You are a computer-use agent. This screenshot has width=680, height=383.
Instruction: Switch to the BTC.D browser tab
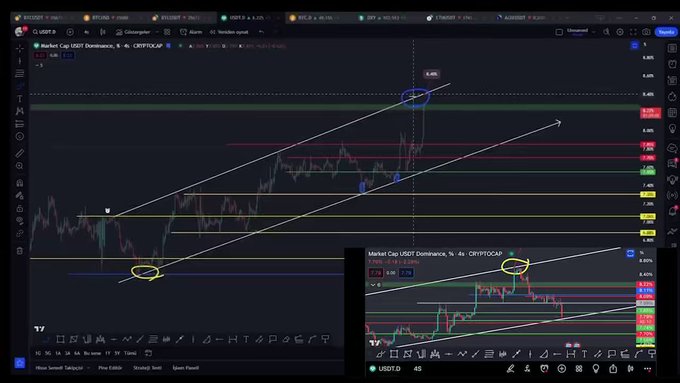[x=319, y=18]
